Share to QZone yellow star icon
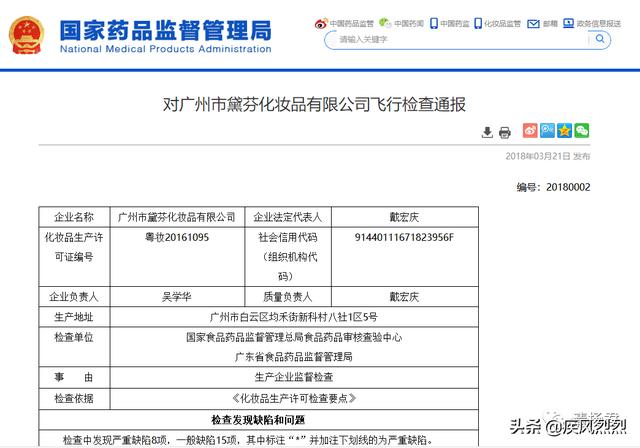Viewport: 640px width, 448px height. click(564, 131)
